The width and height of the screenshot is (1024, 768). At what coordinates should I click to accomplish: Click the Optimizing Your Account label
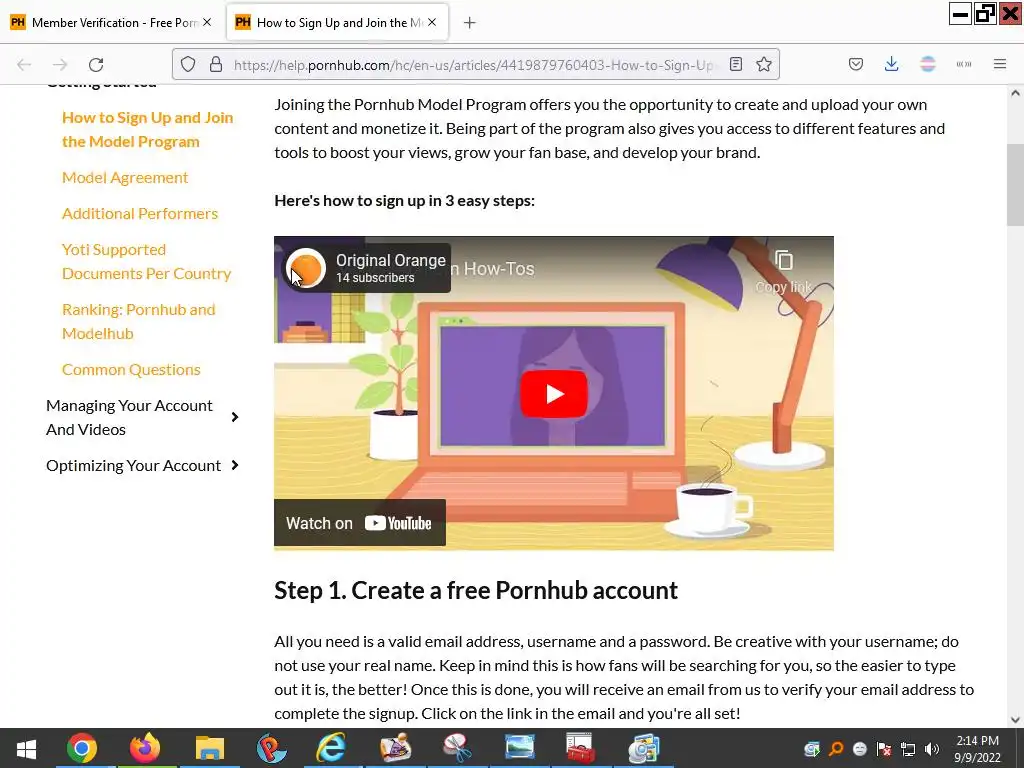click(x=133, y=466)
